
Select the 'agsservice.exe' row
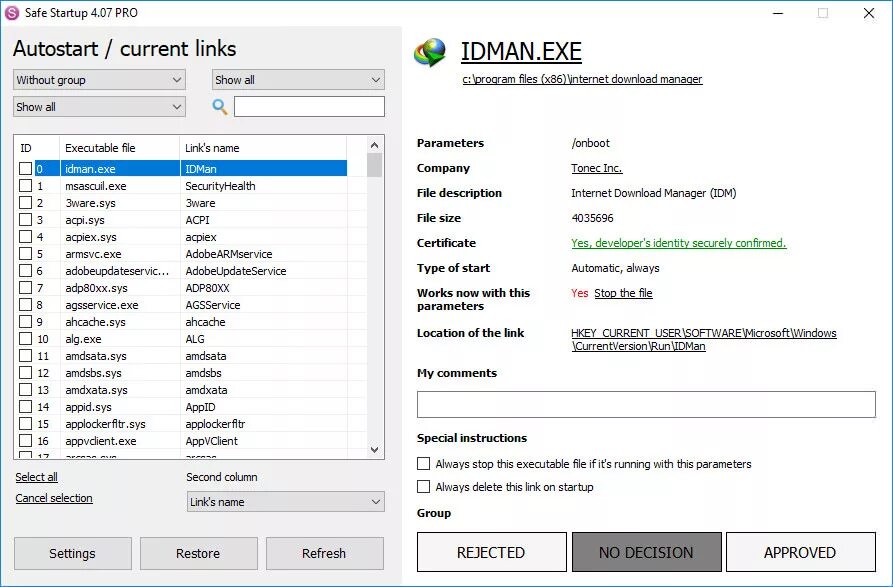pyautogui.click(x=183, y=305)
